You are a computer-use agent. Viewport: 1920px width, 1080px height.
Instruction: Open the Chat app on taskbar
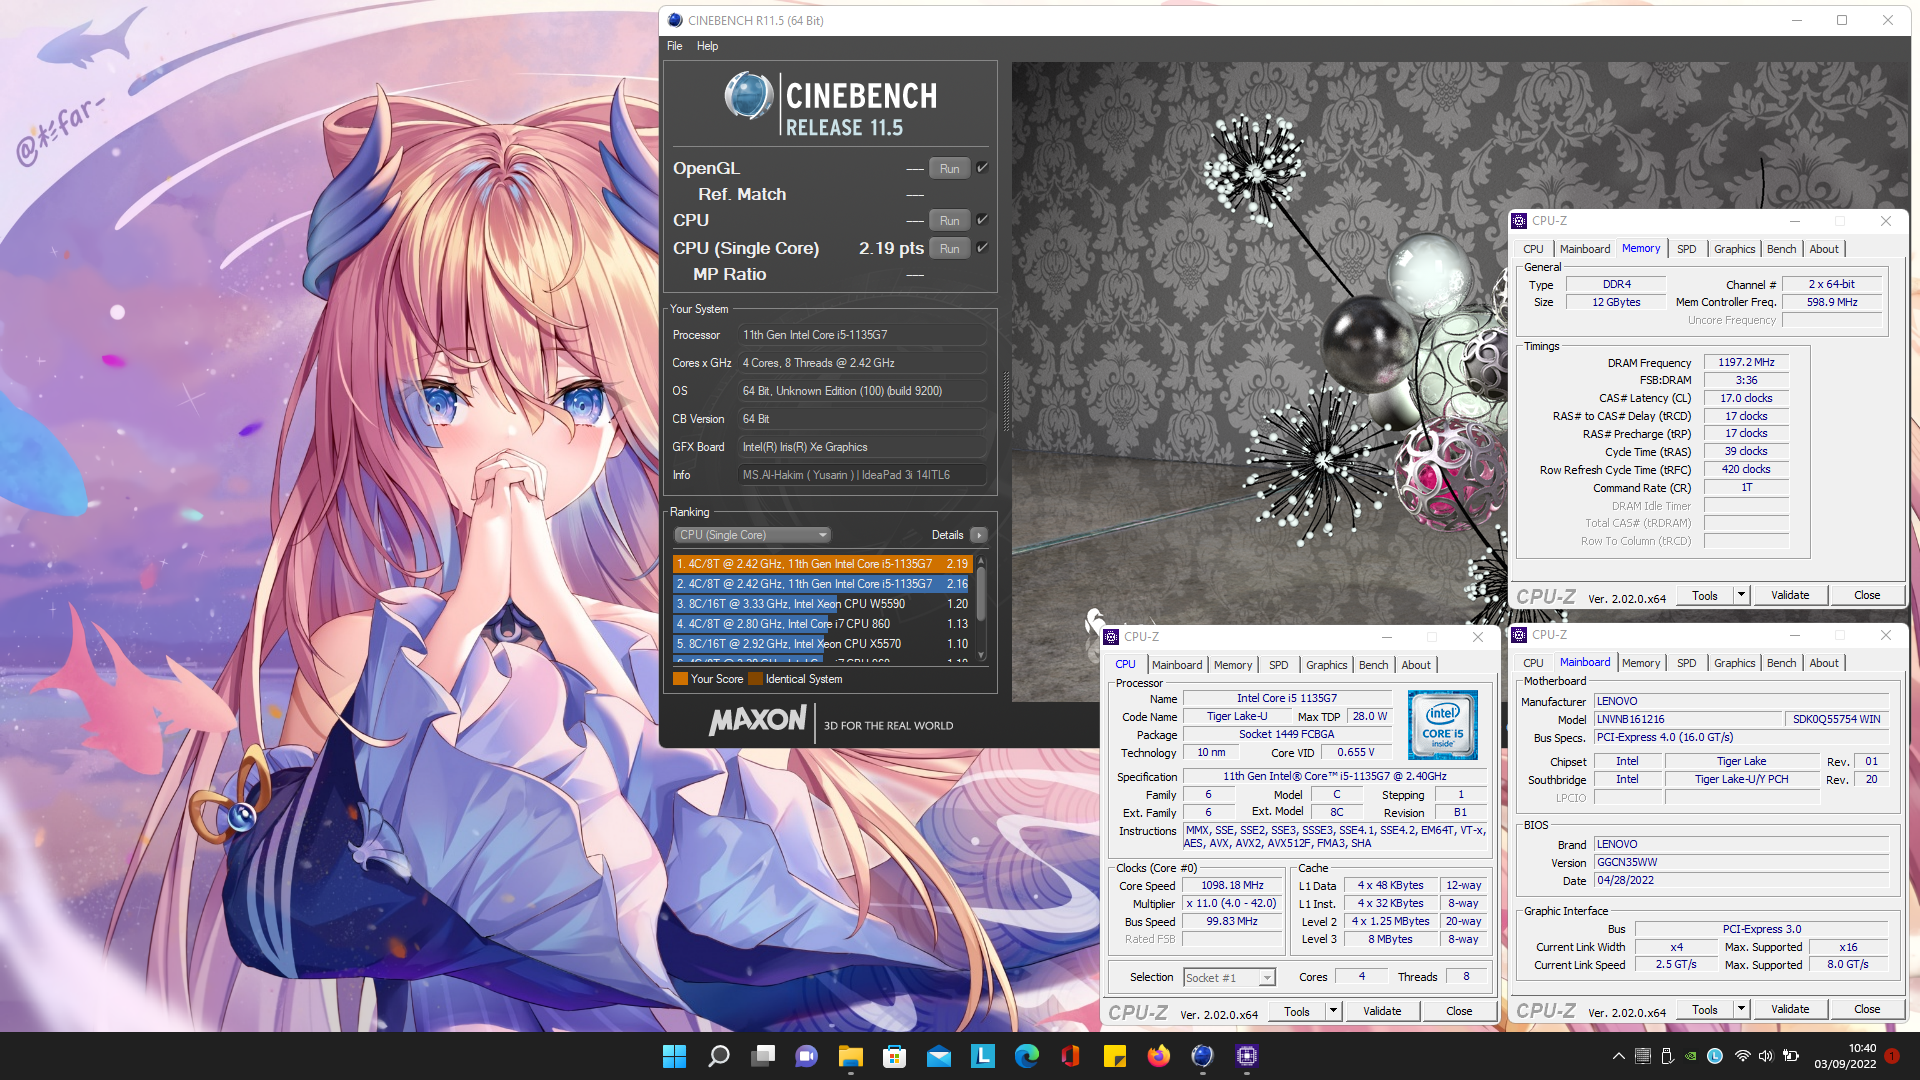(x=807, y=1056)
